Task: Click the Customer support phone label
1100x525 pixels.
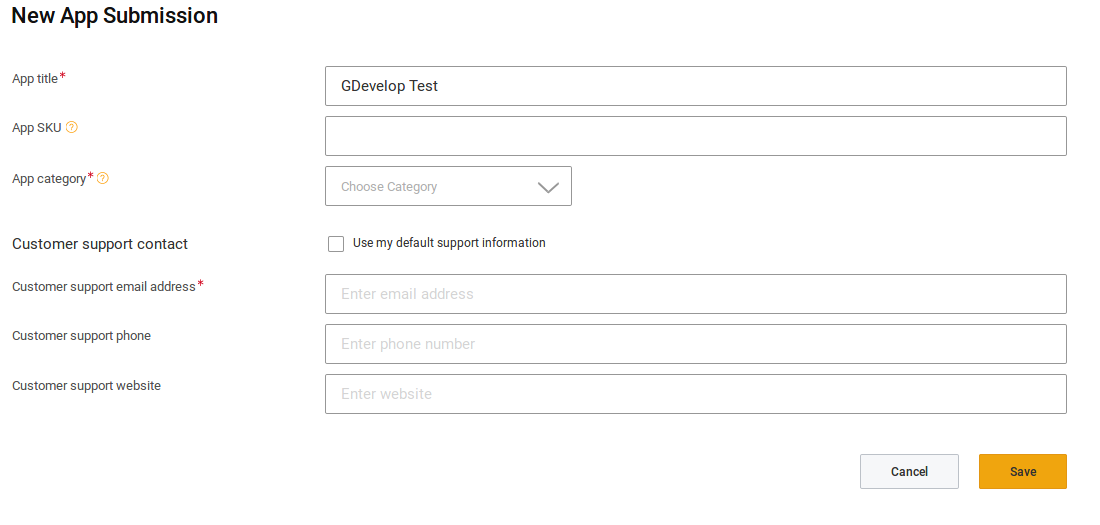Action: 81,336
